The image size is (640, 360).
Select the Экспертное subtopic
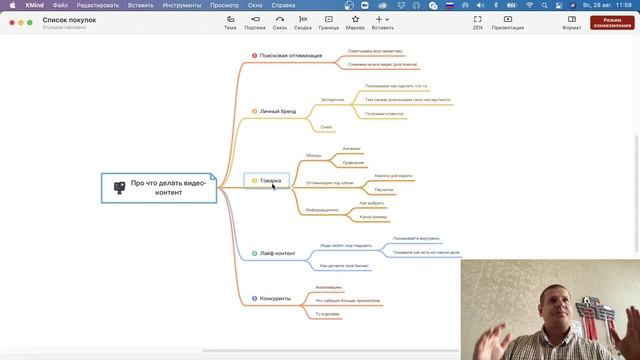pyautogui.click(x=332, y=100)
